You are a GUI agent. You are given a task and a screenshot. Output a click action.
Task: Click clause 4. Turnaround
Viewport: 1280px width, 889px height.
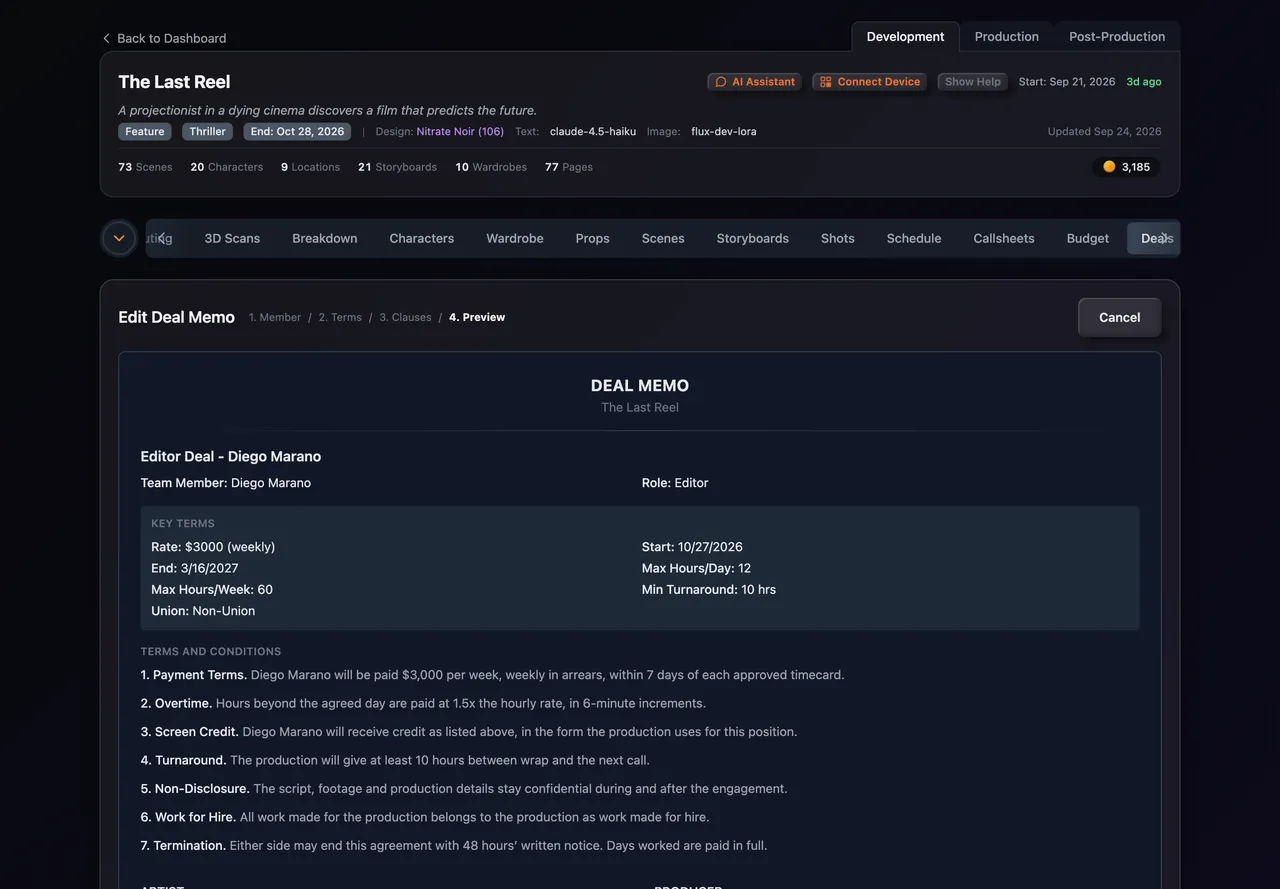click(x=395, y=760)
